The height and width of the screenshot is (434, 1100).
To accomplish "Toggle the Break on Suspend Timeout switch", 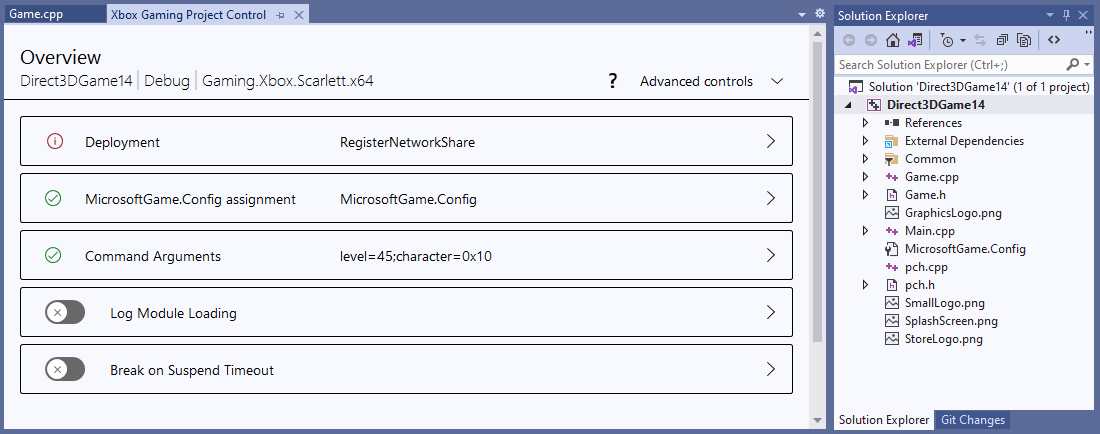I will pos(65,369).
